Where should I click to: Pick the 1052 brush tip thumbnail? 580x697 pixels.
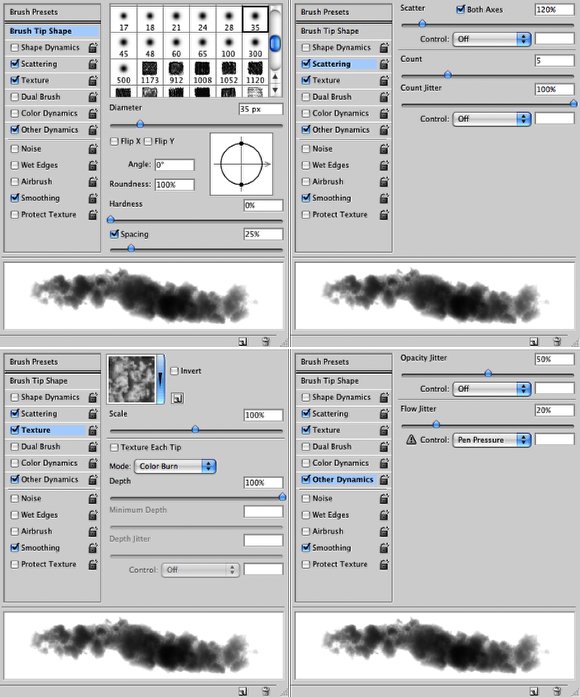click(x=228, y=72)
